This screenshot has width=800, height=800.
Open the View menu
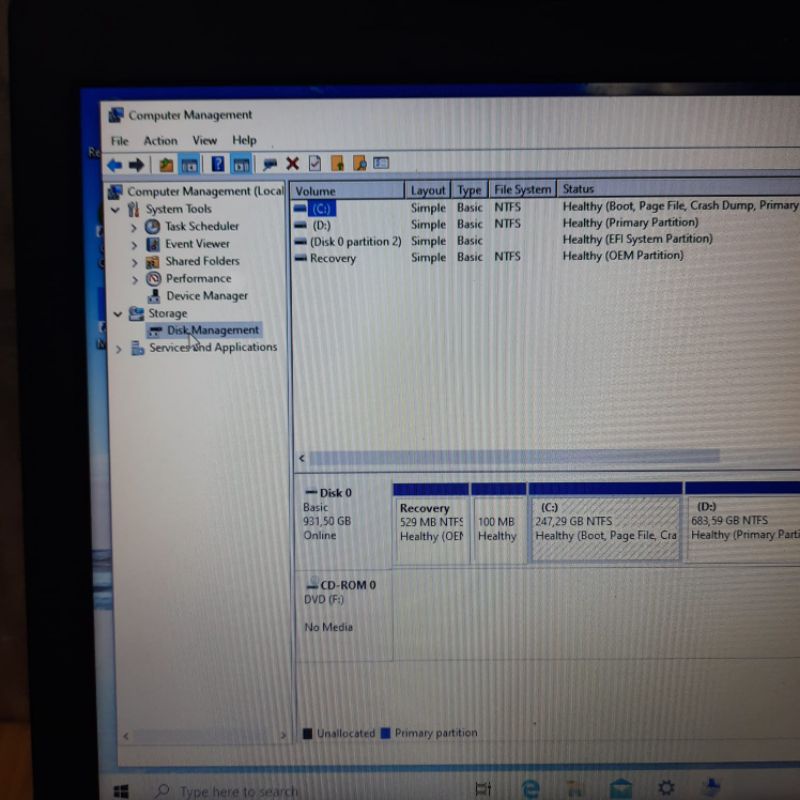click(x=205, y=141)
